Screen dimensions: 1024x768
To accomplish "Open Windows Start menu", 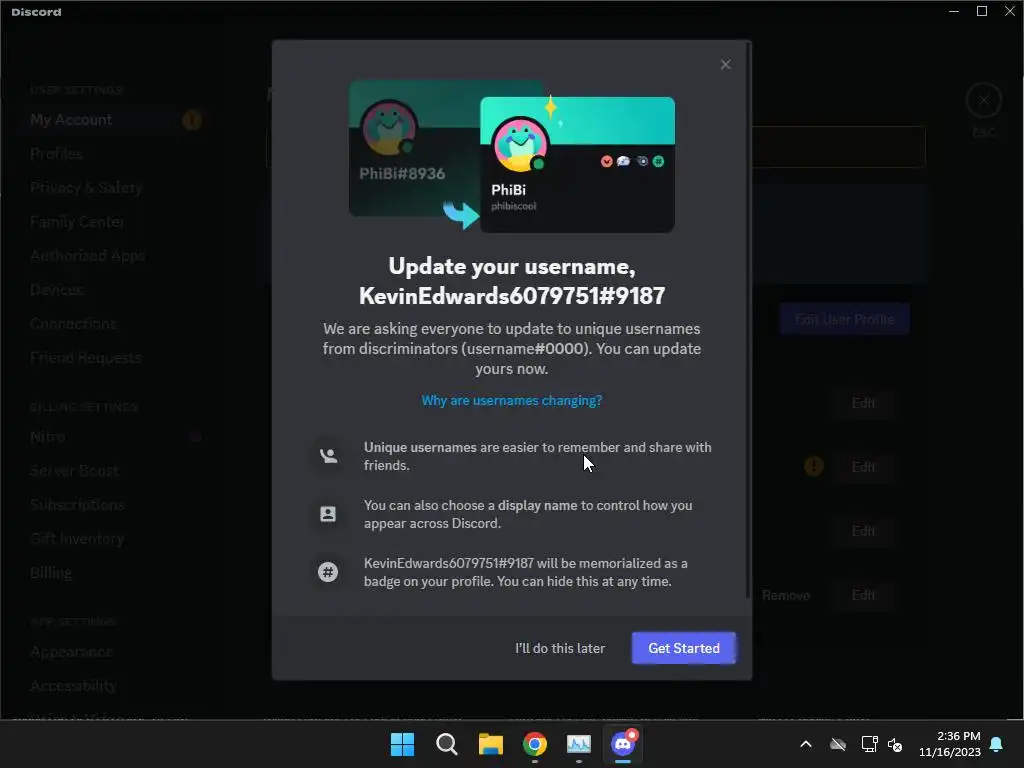I will (x=402, y=744).
